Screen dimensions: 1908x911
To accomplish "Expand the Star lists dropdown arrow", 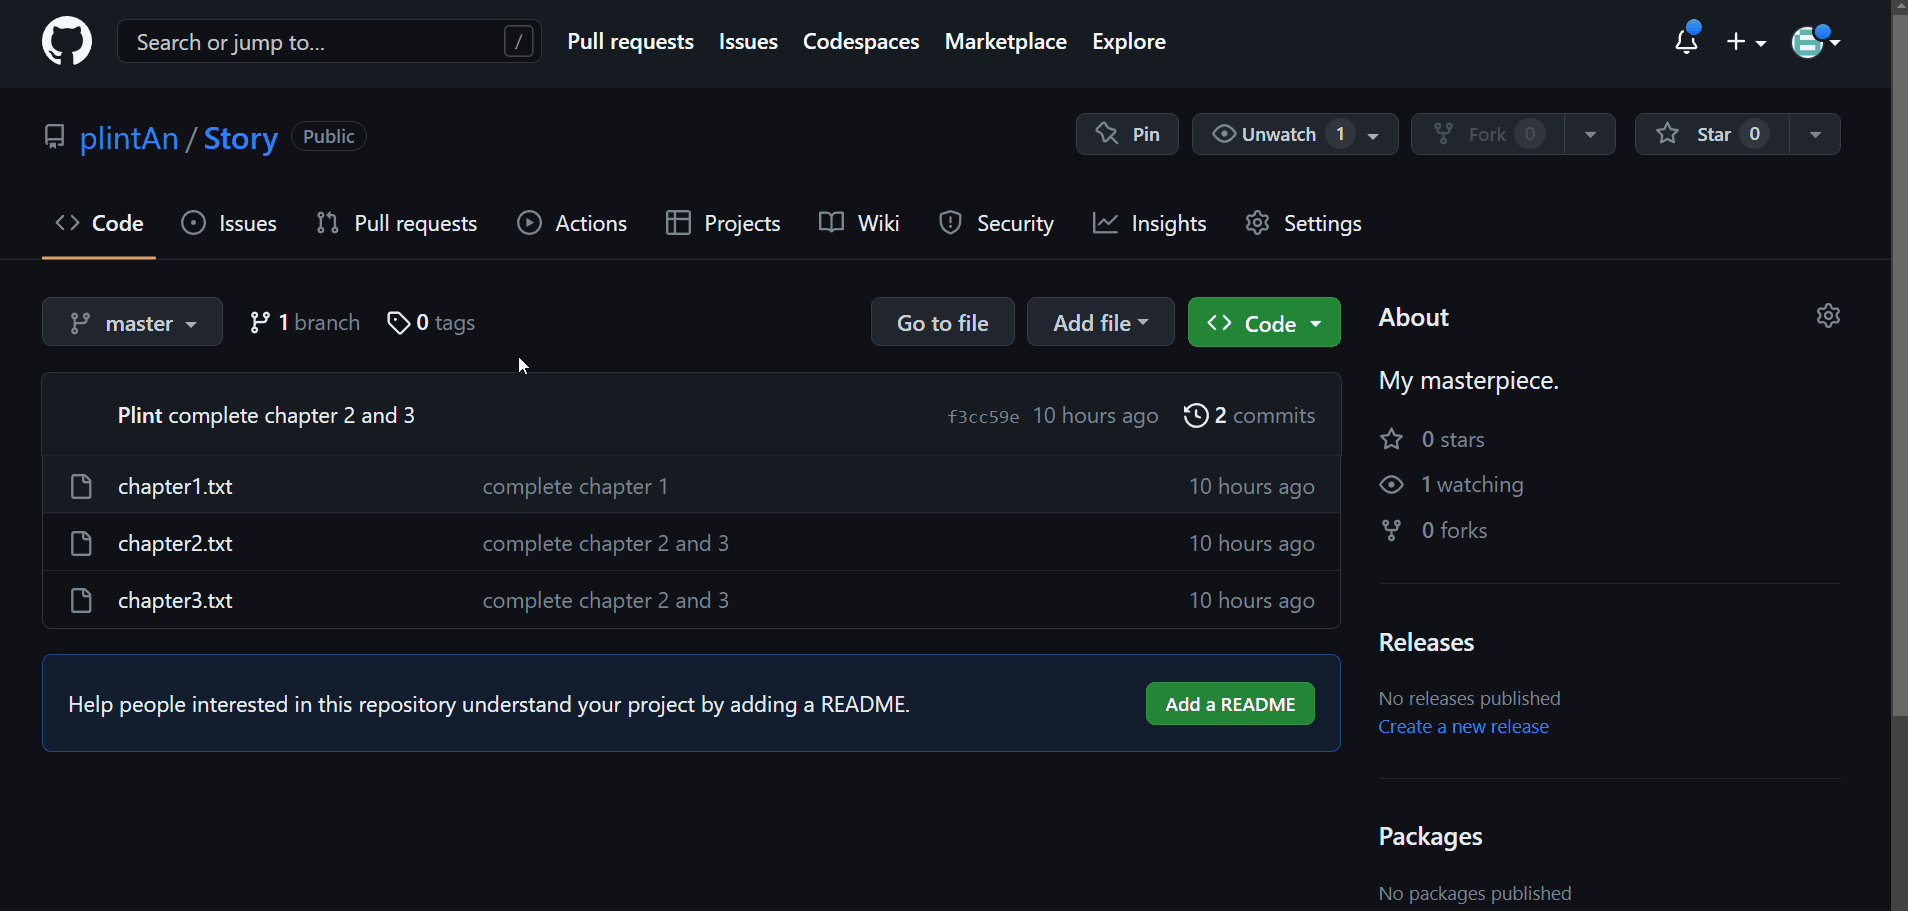I will (x=1815, y=134).
